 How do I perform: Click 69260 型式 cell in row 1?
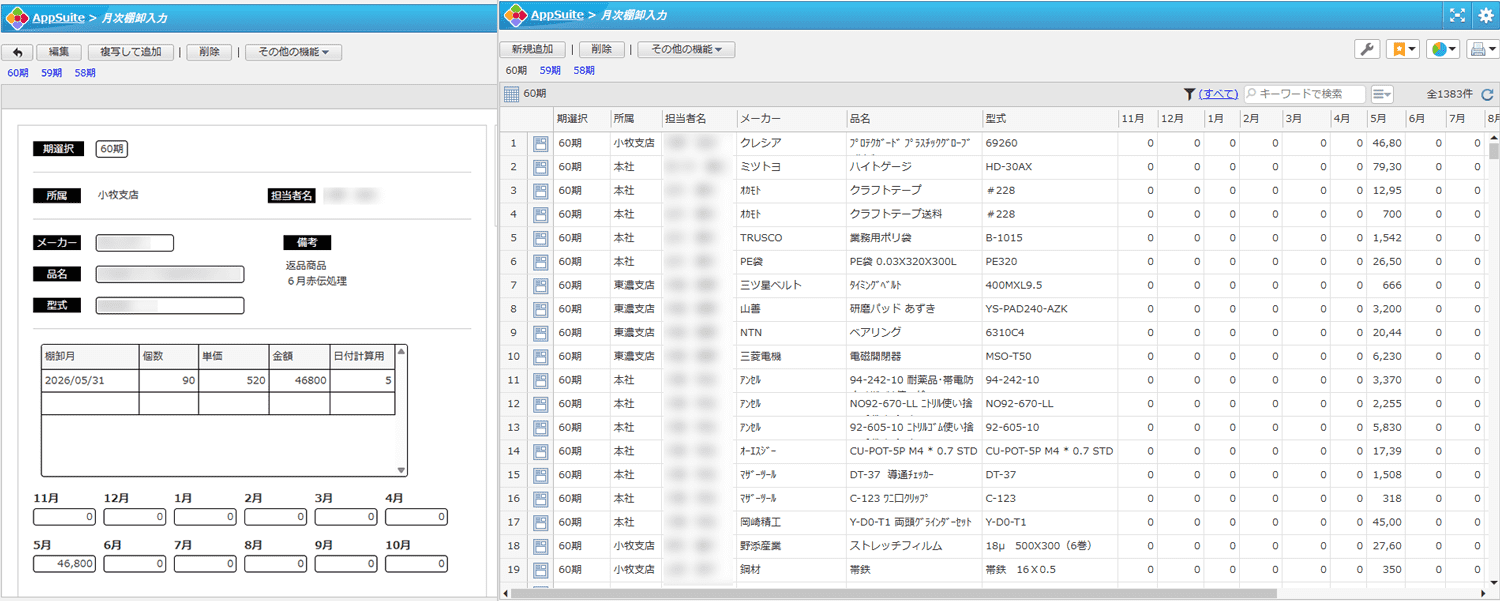[x=1048, y=143]
